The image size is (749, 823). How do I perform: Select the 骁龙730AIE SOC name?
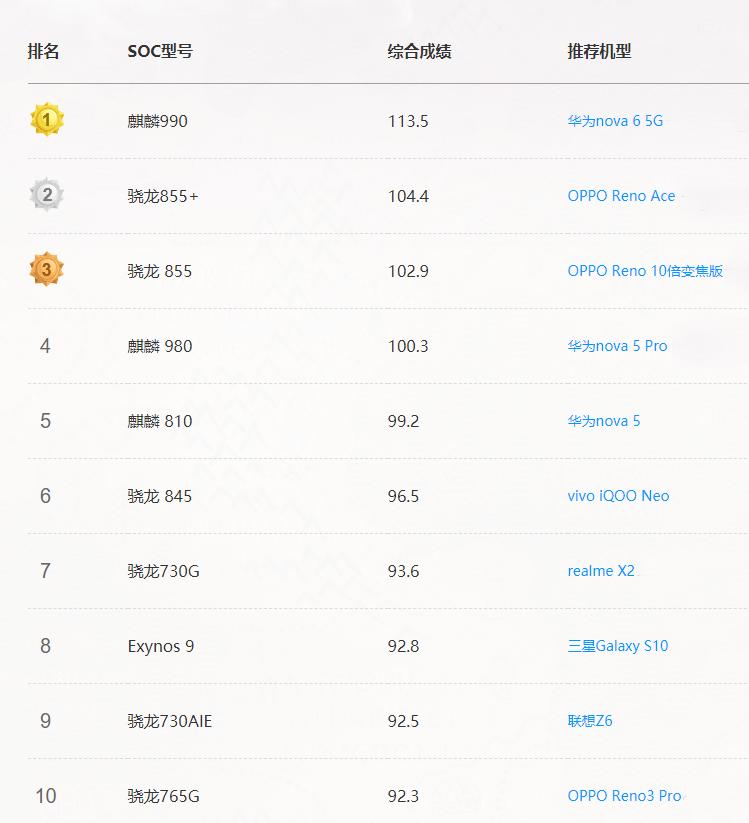(x=170, y=721)
